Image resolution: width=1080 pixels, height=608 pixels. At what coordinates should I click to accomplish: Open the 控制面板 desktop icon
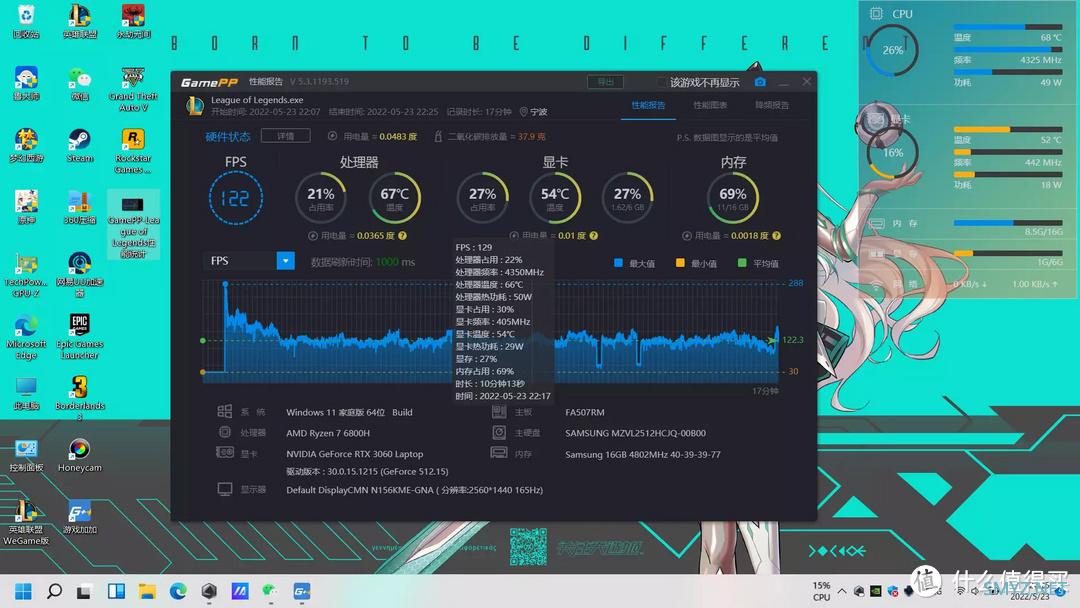point(26,455)
